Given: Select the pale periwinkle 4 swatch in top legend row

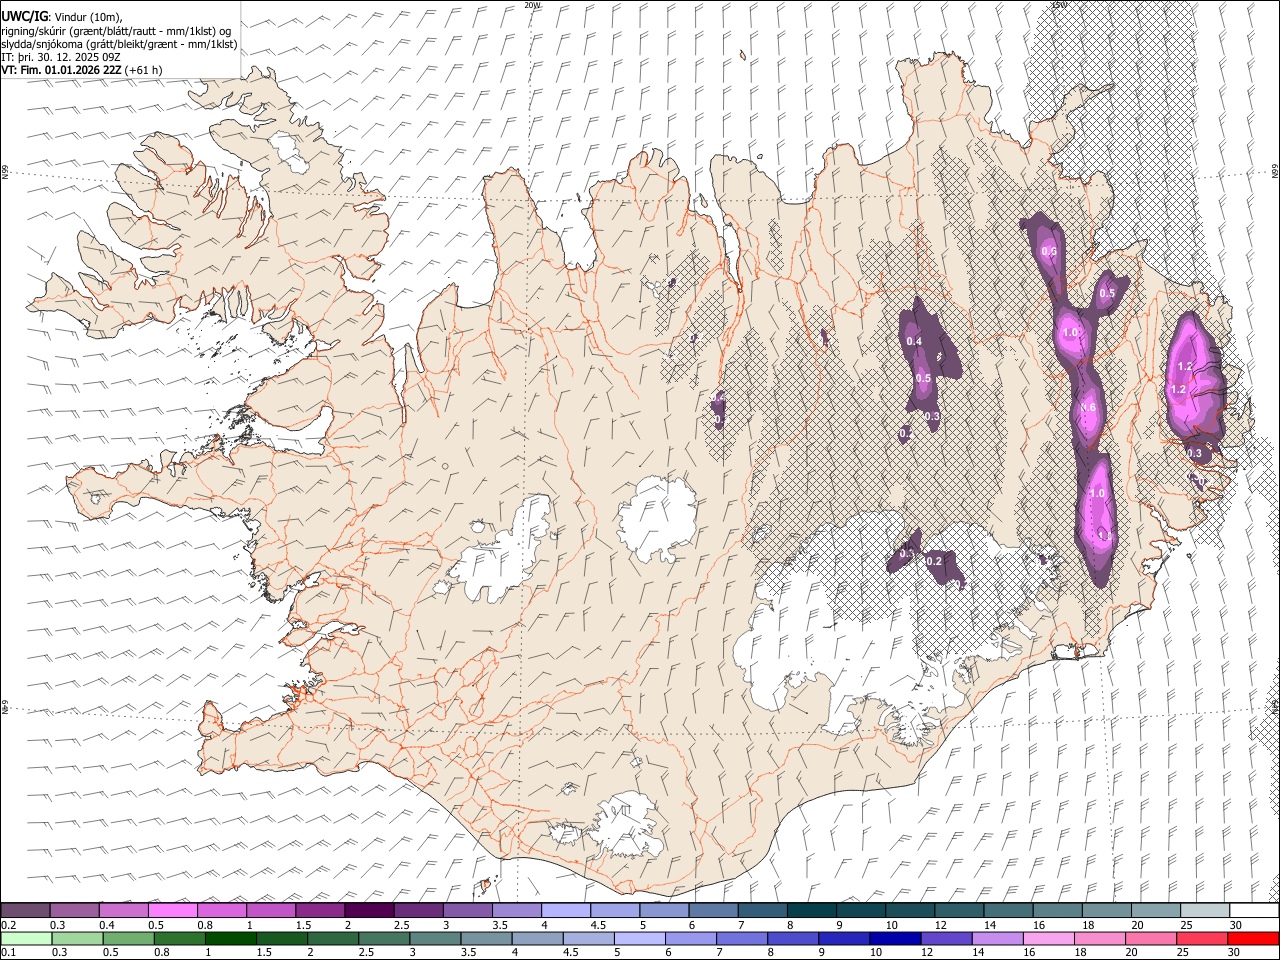Looking at the screenshot, I should coord(566,911).
